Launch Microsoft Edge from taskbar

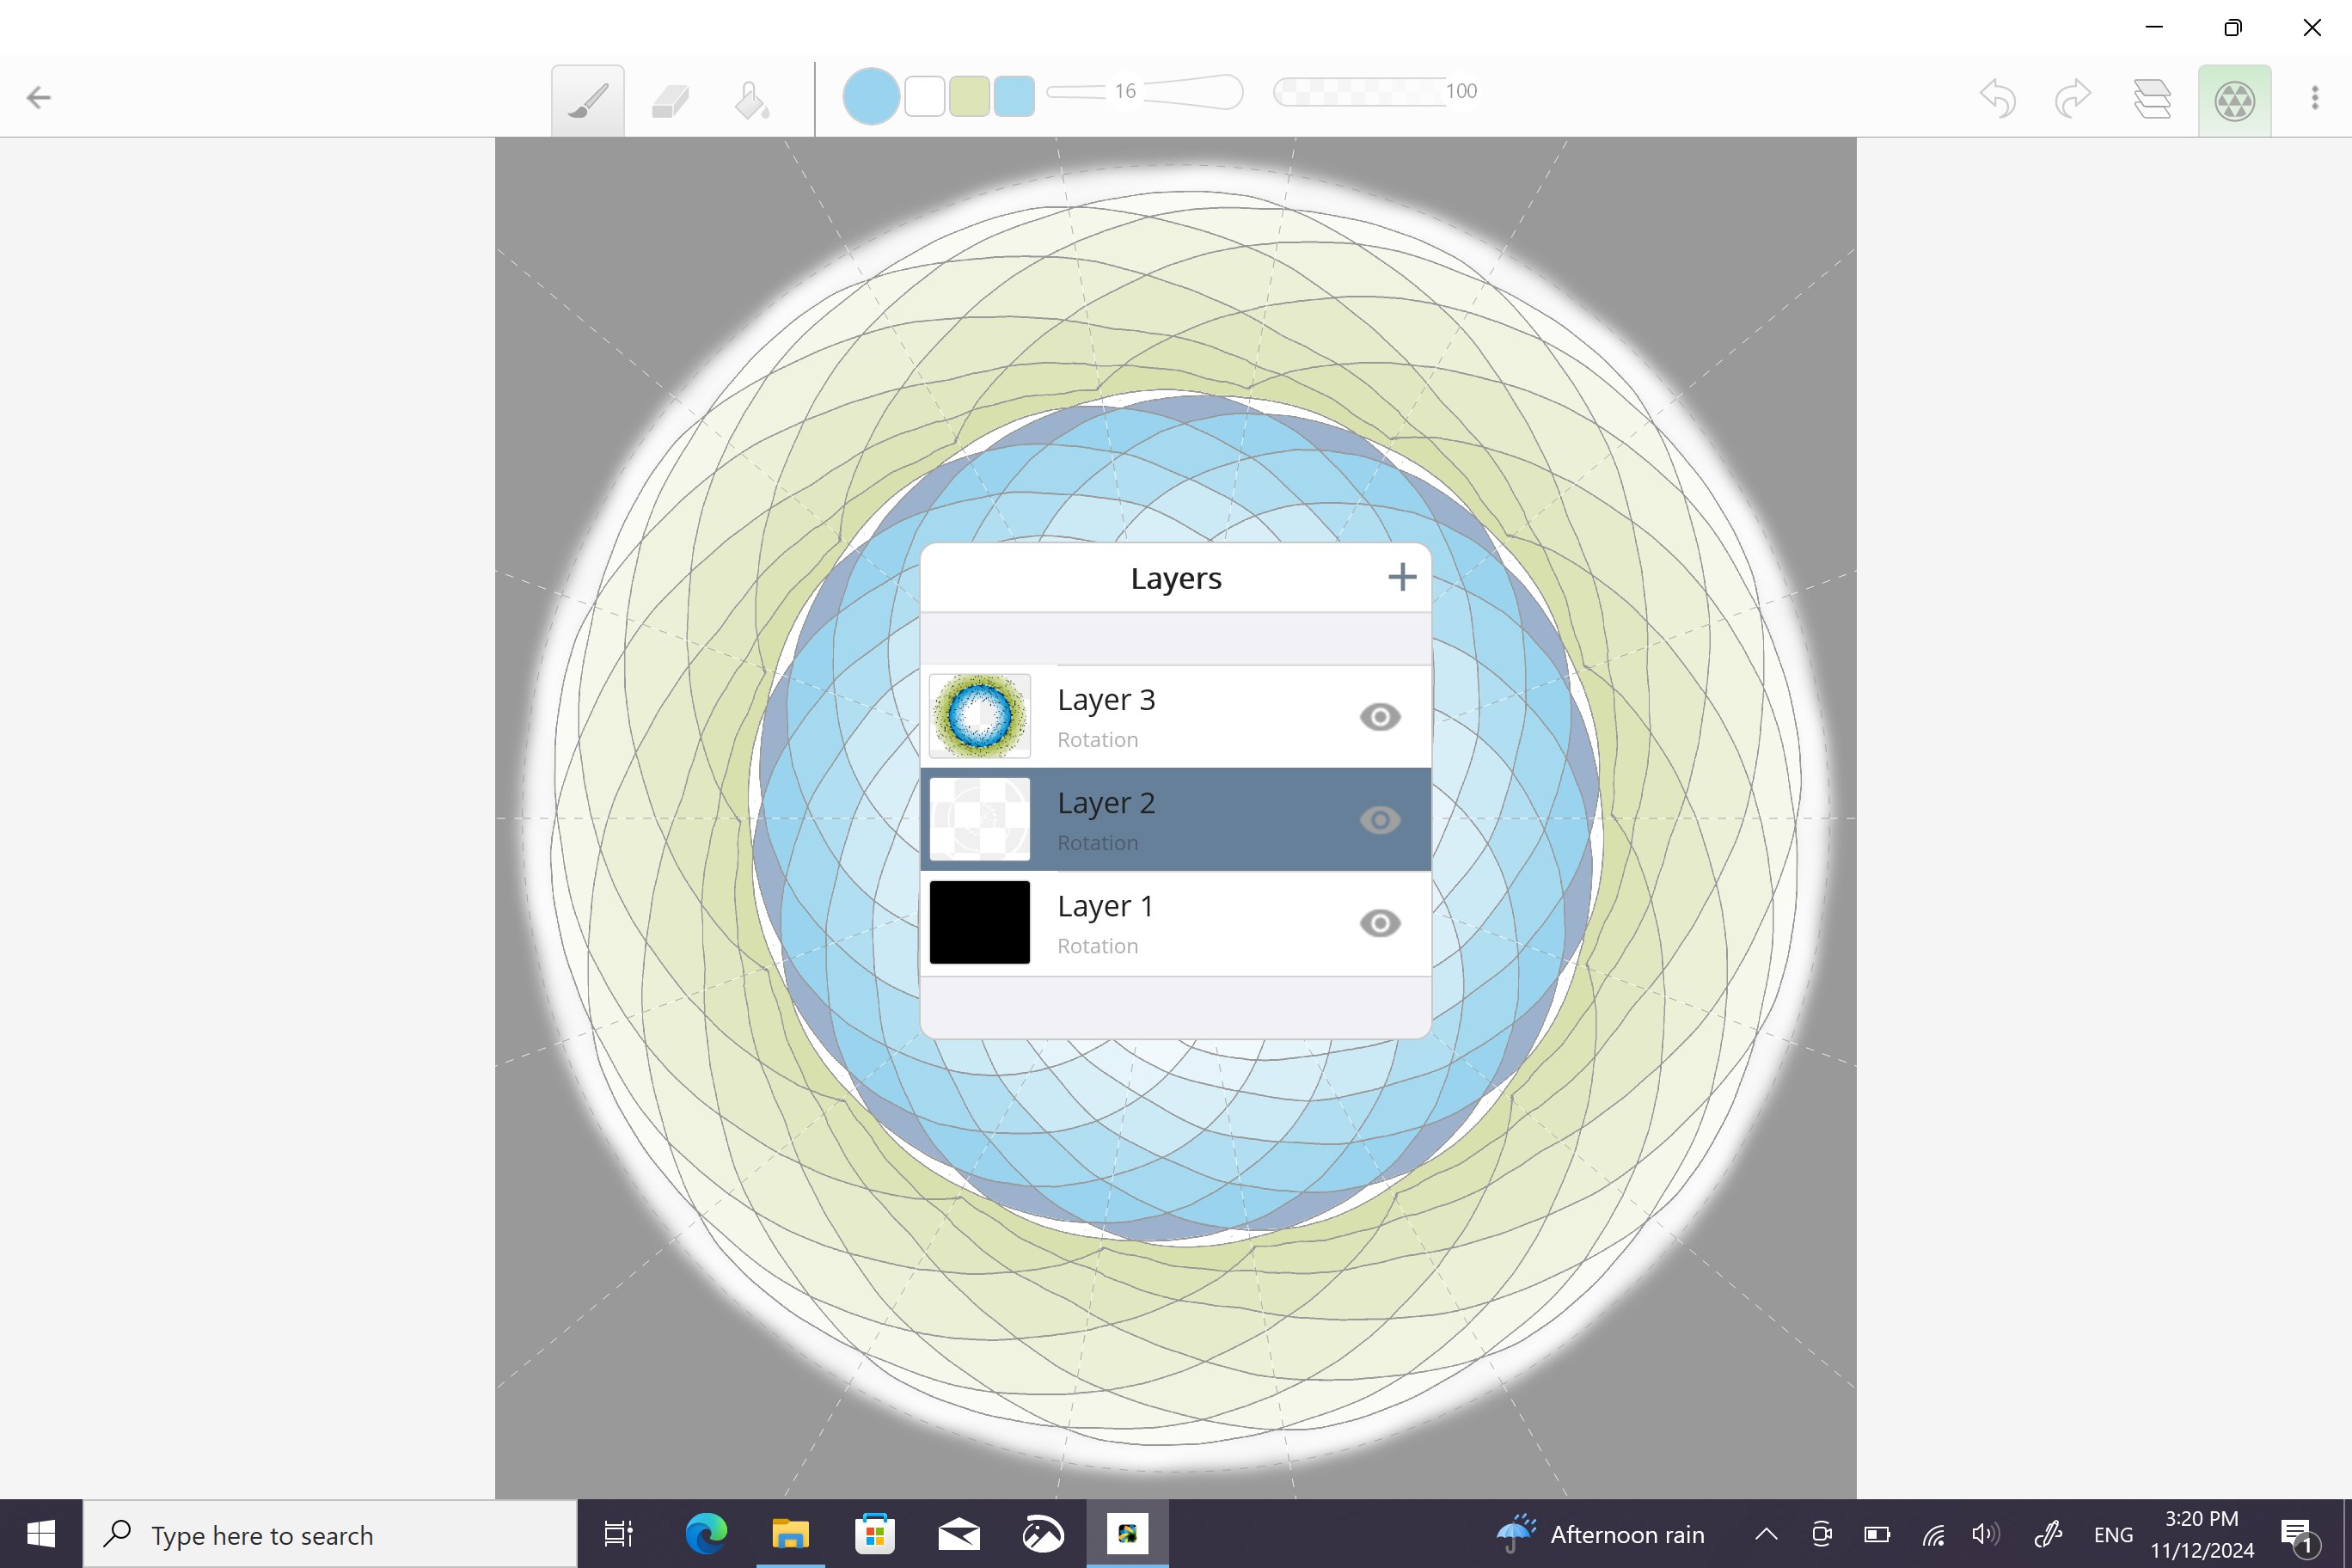(706, 1534)
